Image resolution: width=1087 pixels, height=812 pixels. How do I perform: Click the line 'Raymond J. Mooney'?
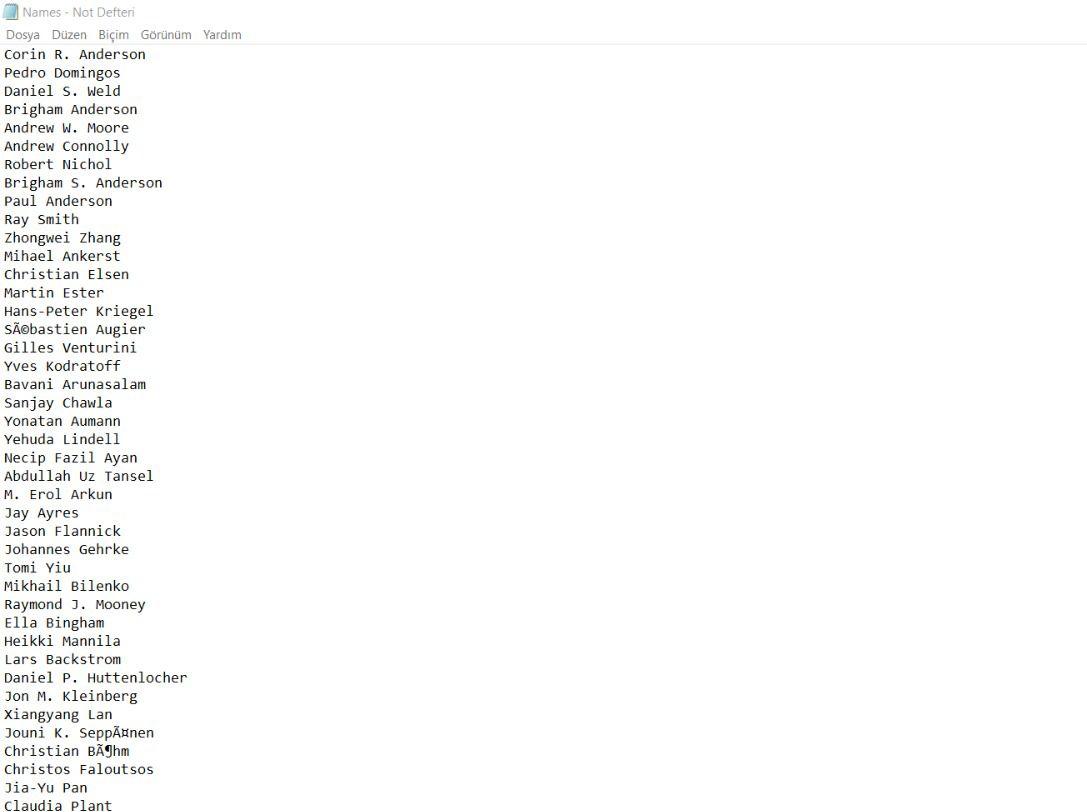point(75,605)
